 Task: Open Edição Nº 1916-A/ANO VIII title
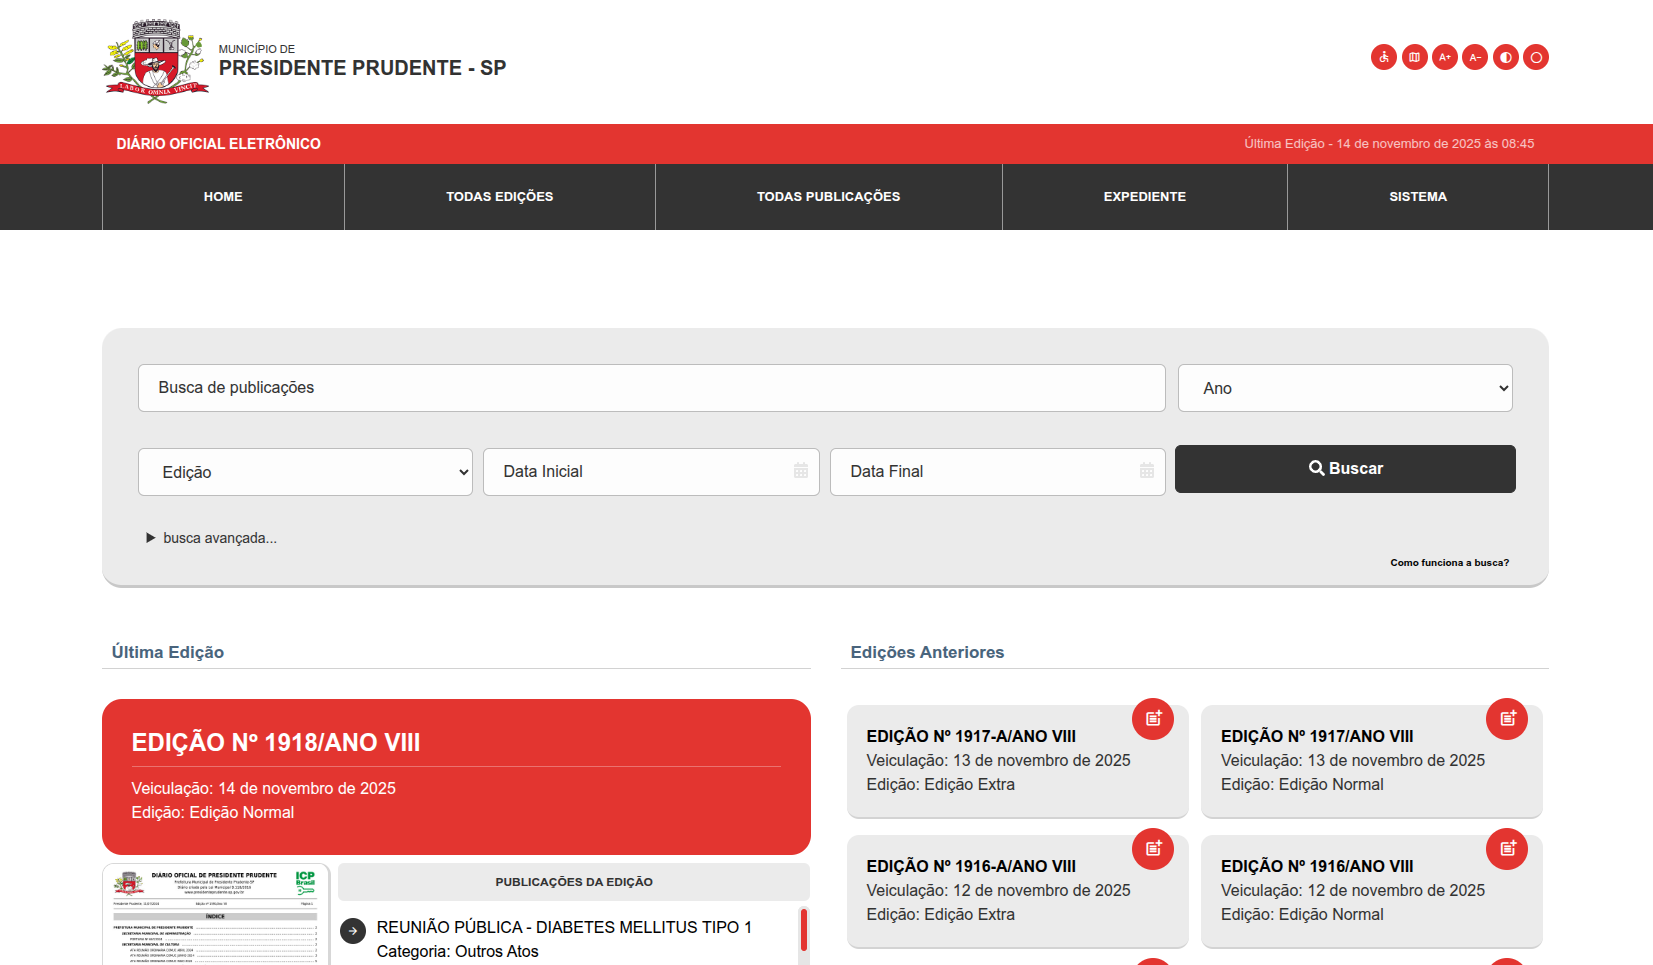coord(971,866)
